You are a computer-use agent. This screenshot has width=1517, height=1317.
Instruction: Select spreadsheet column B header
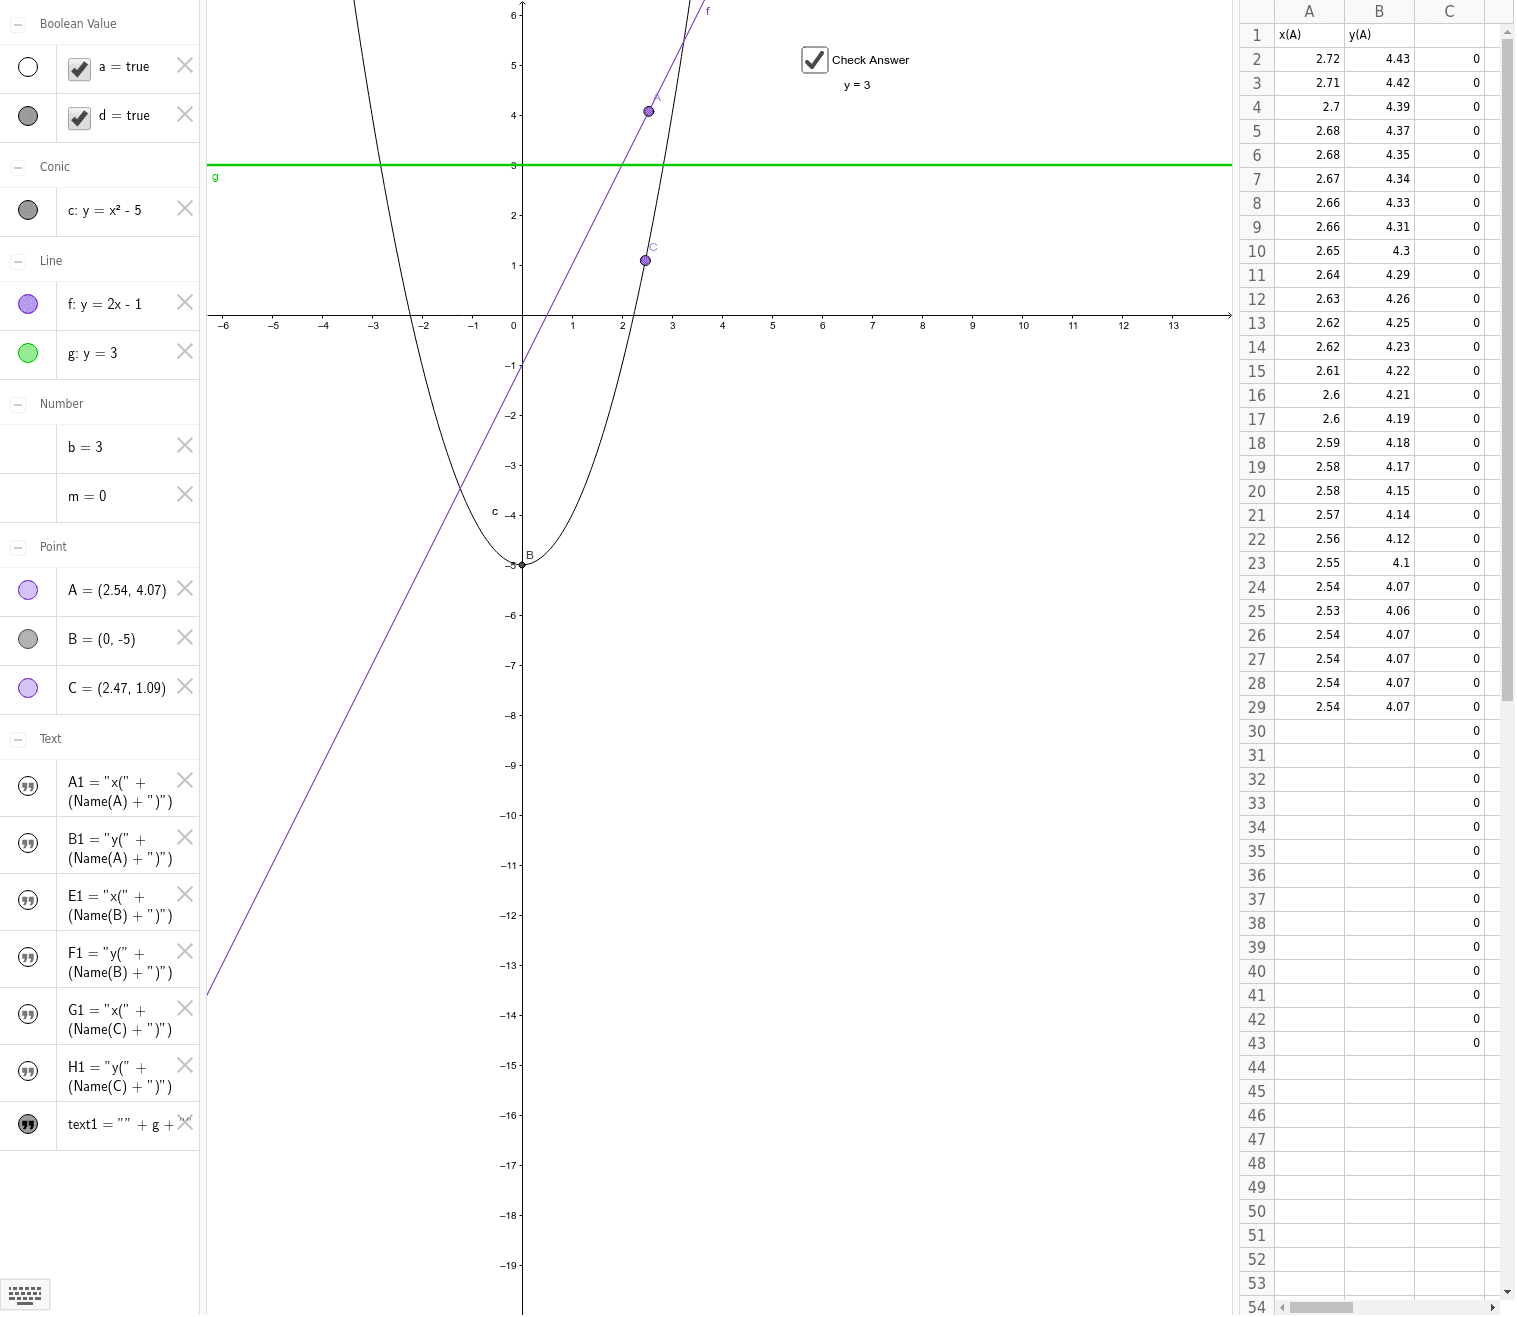(1379, 11)
